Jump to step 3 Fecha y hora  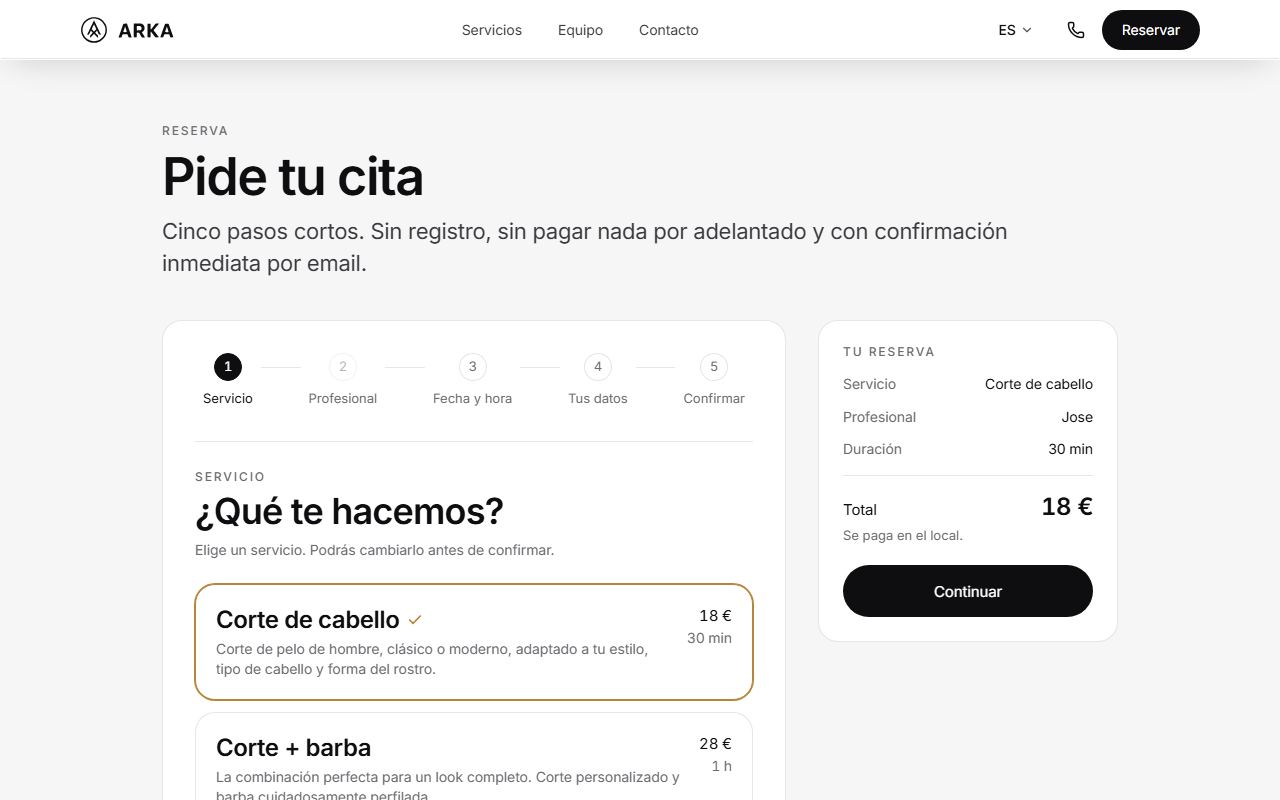(472, 380)
